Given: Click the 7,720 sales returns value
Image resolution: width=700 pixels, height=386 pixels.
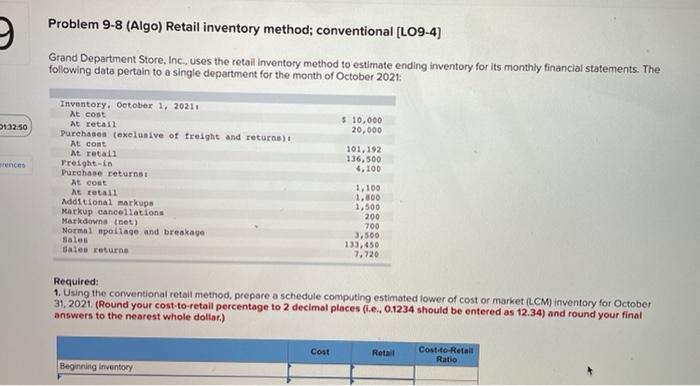Looking at the screenshot, I should (x=367, y=254).
